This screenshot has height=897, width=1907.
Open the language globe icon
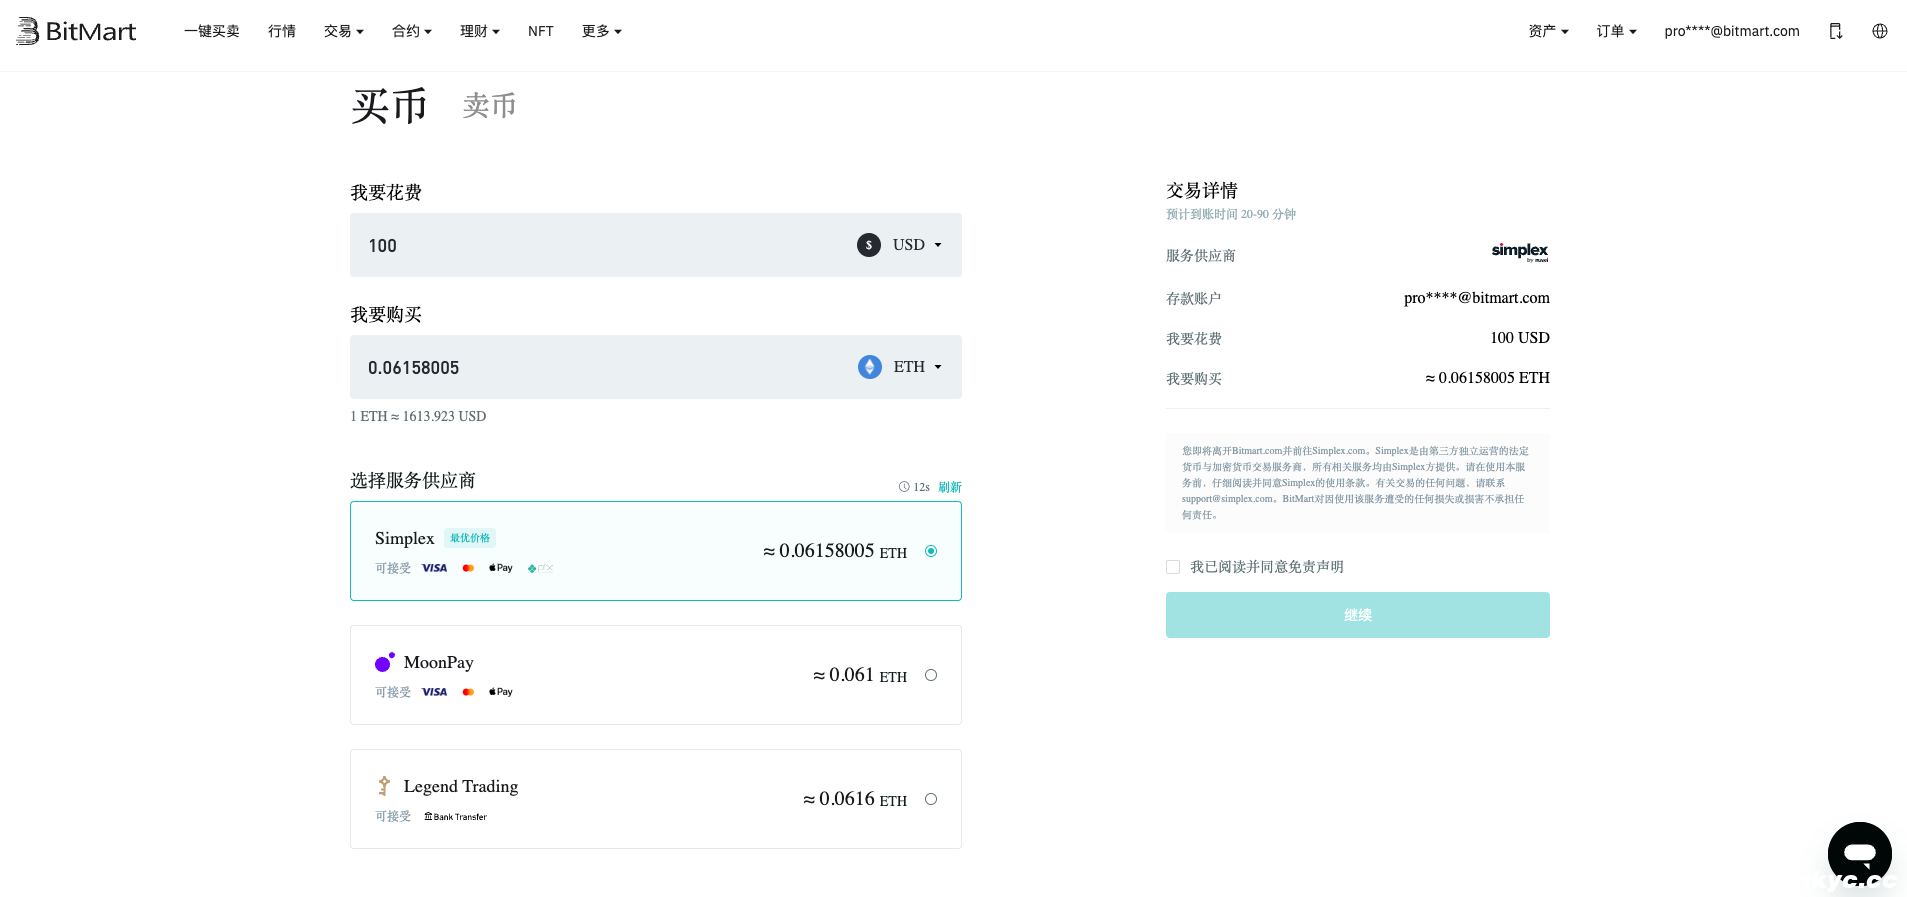(x=1879, y=31)
